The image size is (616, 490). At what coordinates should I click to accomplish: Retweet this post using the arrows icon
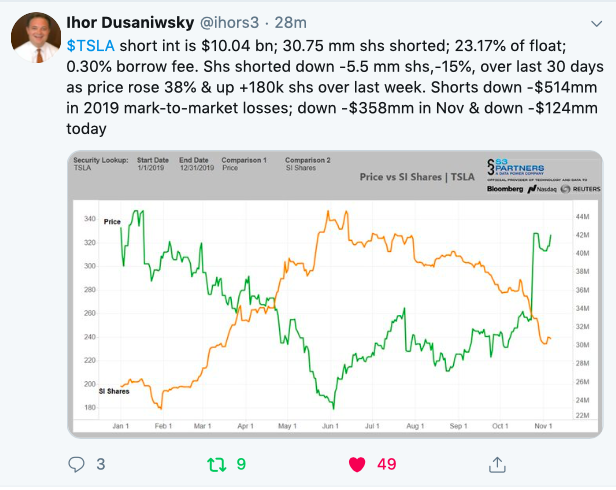pyautogui.click(x=216, y=464)
